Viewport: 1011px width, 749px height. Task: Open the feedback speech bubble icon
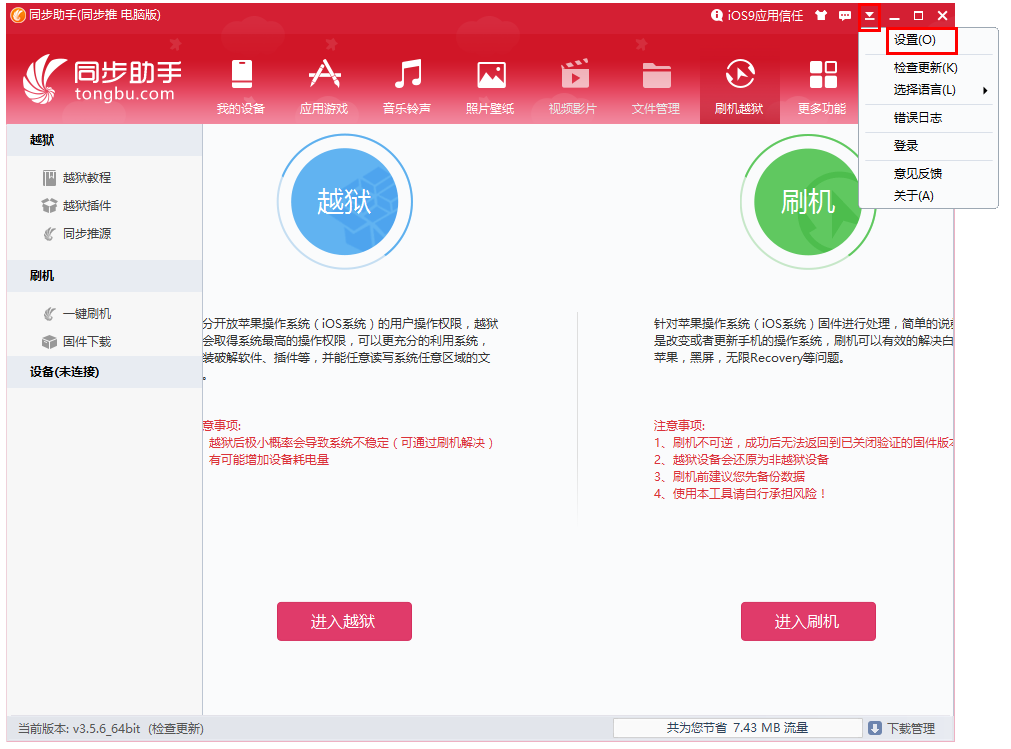[x=845, y=15]
